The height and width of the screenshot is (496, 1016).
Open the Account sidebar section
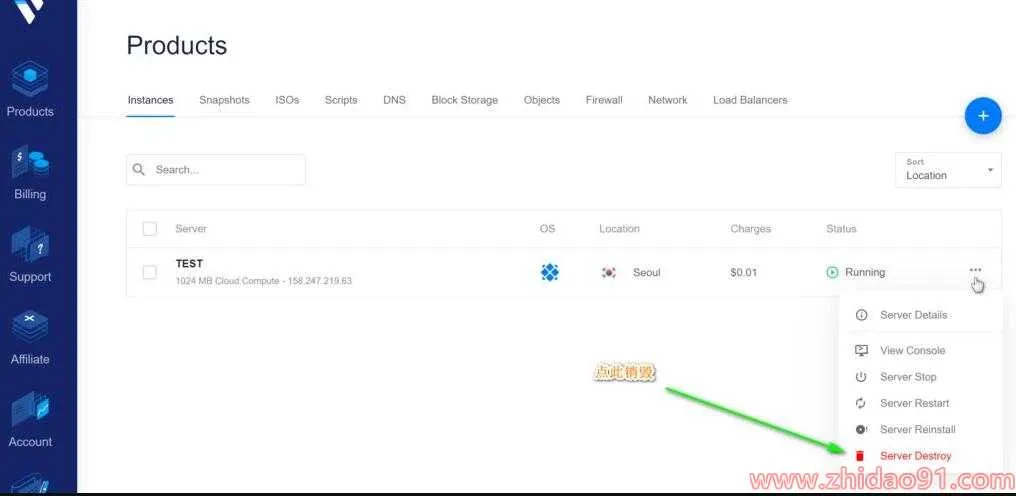coord(30,419)
